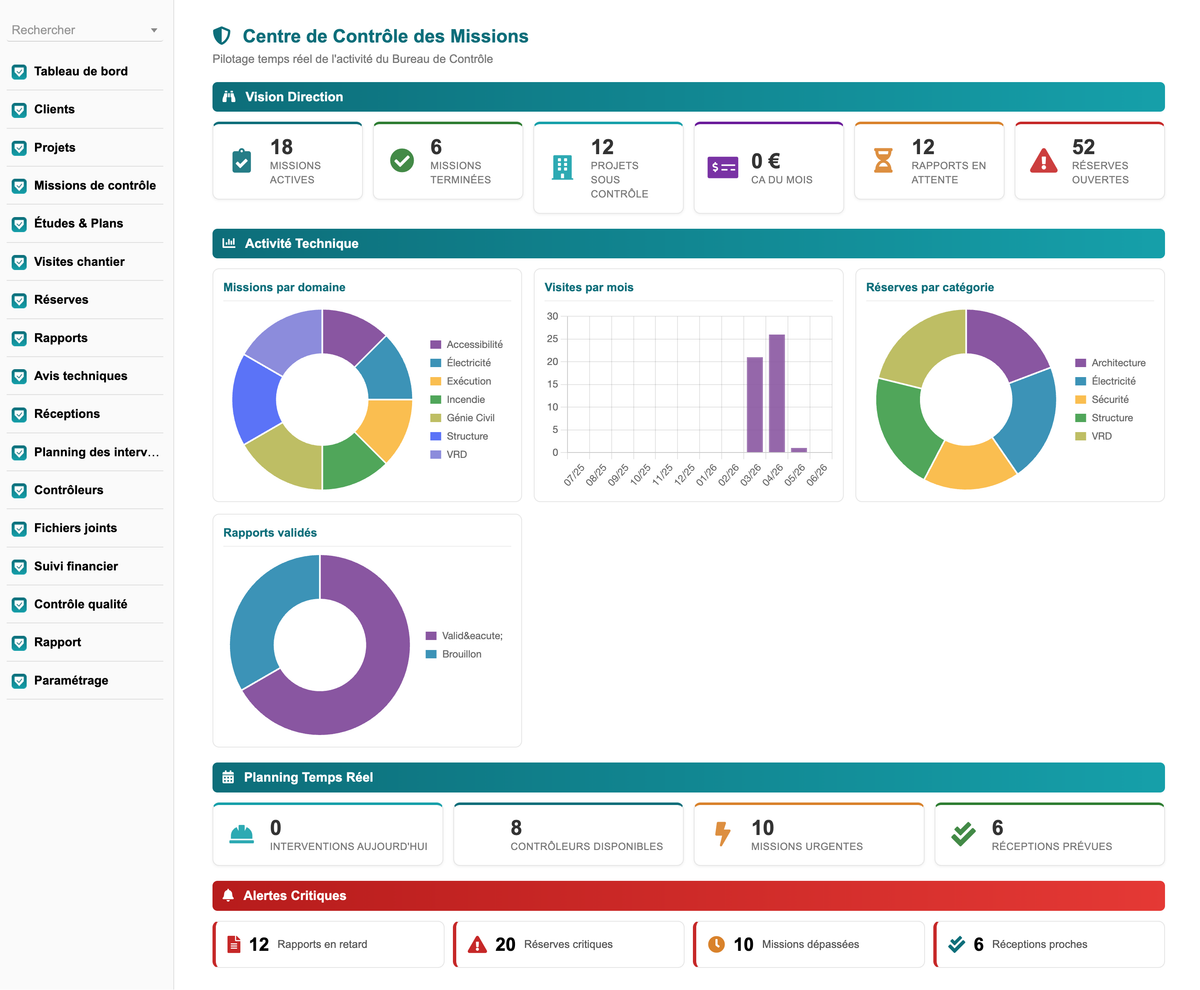Click the calendar icon in Planning Temps Réel header
The height and width of the screenshot is (990, 1200).
pos(228,777)
